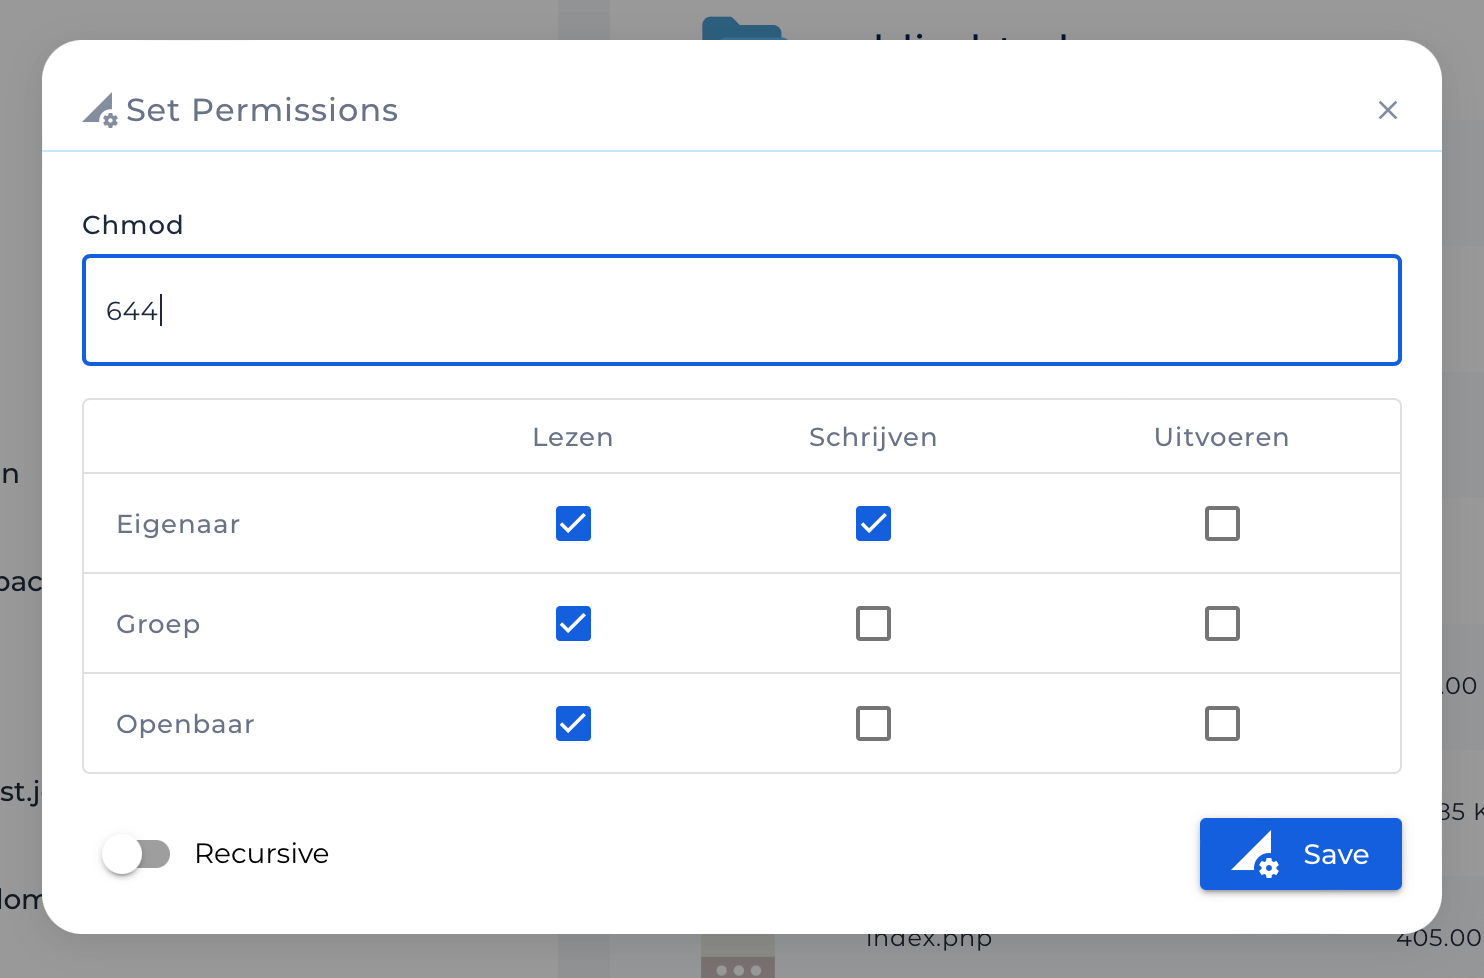Enable Uitvoeren permission for Eigenaar
The width and height of the screenshot is (1484, 978).
pos(1222,523)
